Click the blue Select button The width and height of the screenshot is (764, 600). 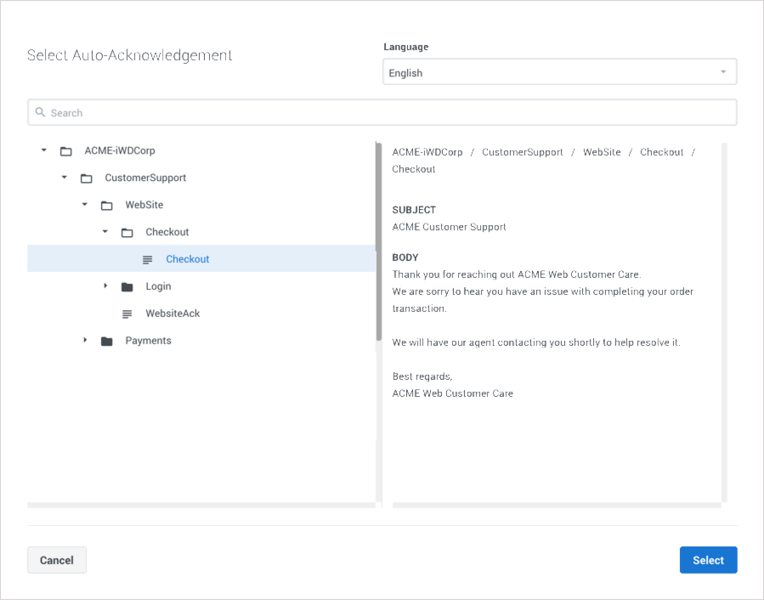coord(708,560)
